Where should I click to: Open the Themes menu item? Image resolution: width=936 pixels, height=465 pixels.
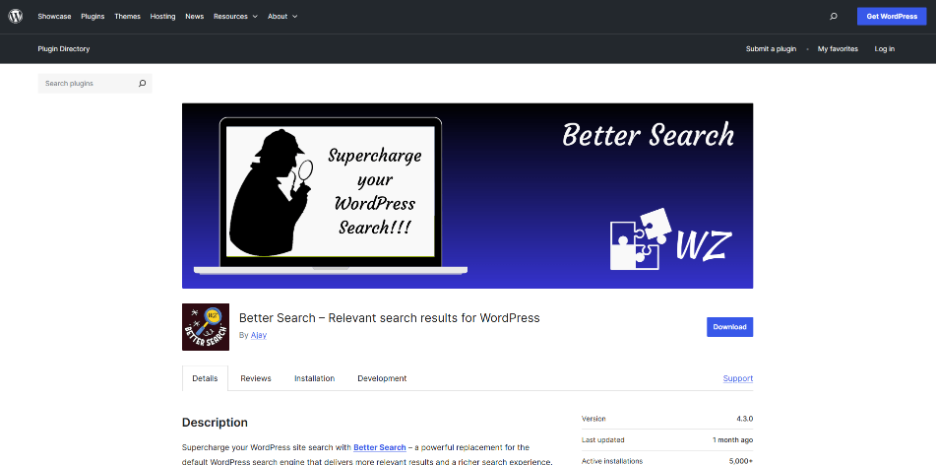tap(127, 17)
